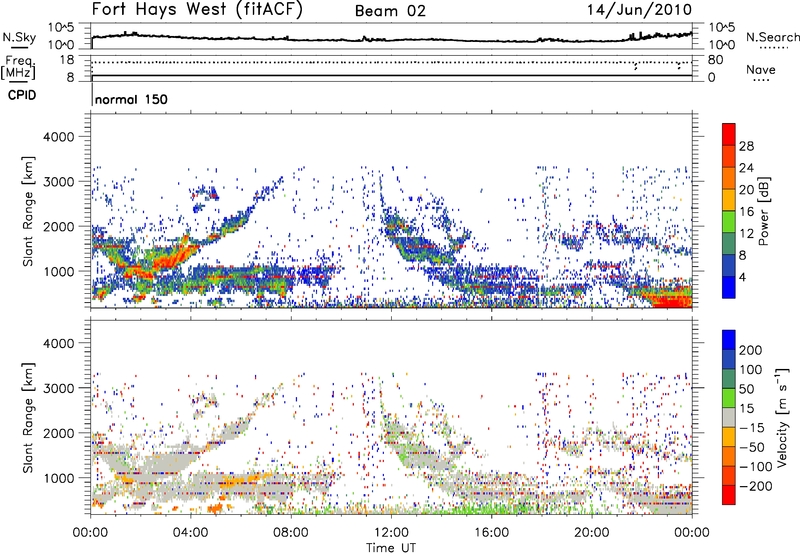Select the "Freq. [MHz]" axis label
This screenshot has height=554, width=800.
tap(19, 67)
